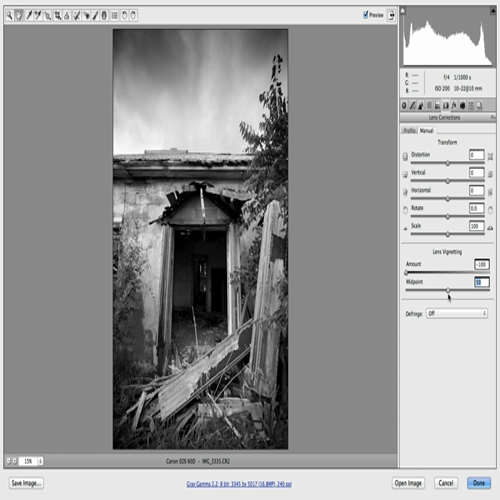Open the Basic panel tab icon

tap(404, 106)
